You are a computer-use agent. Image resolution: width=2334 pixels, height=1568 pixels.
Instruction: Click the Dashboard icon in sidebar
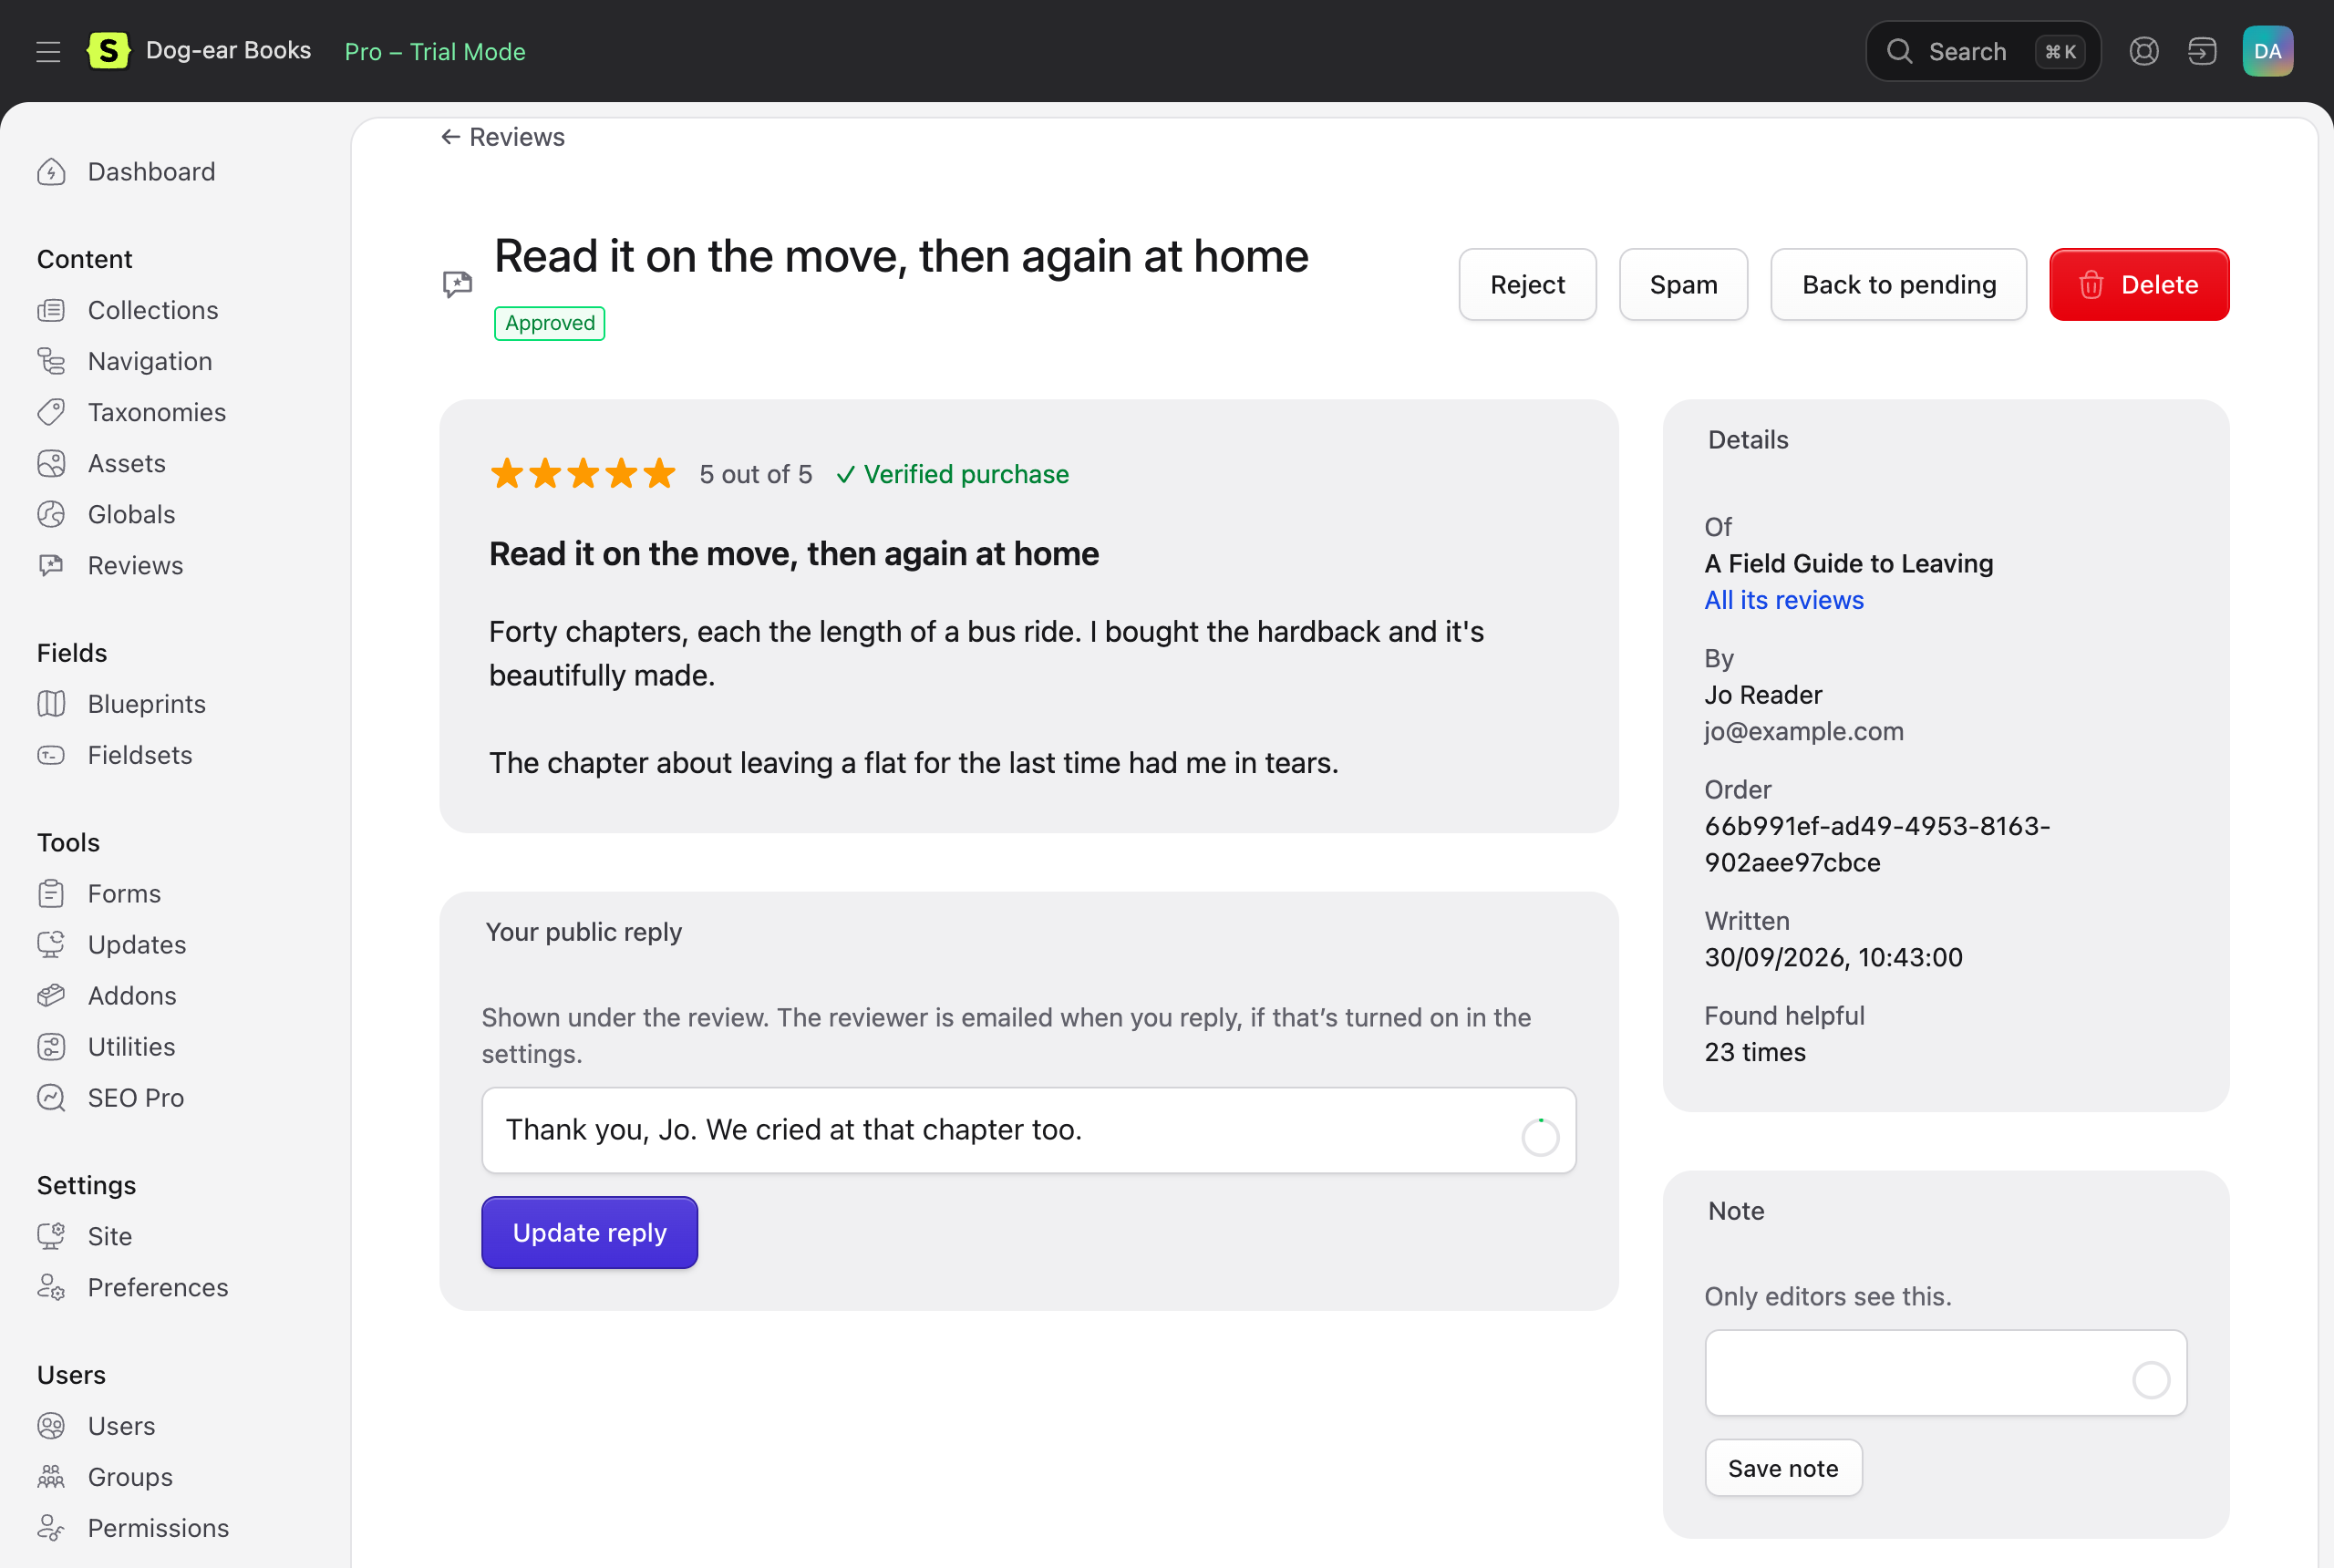pyautogui.click(x=51, y=172)
